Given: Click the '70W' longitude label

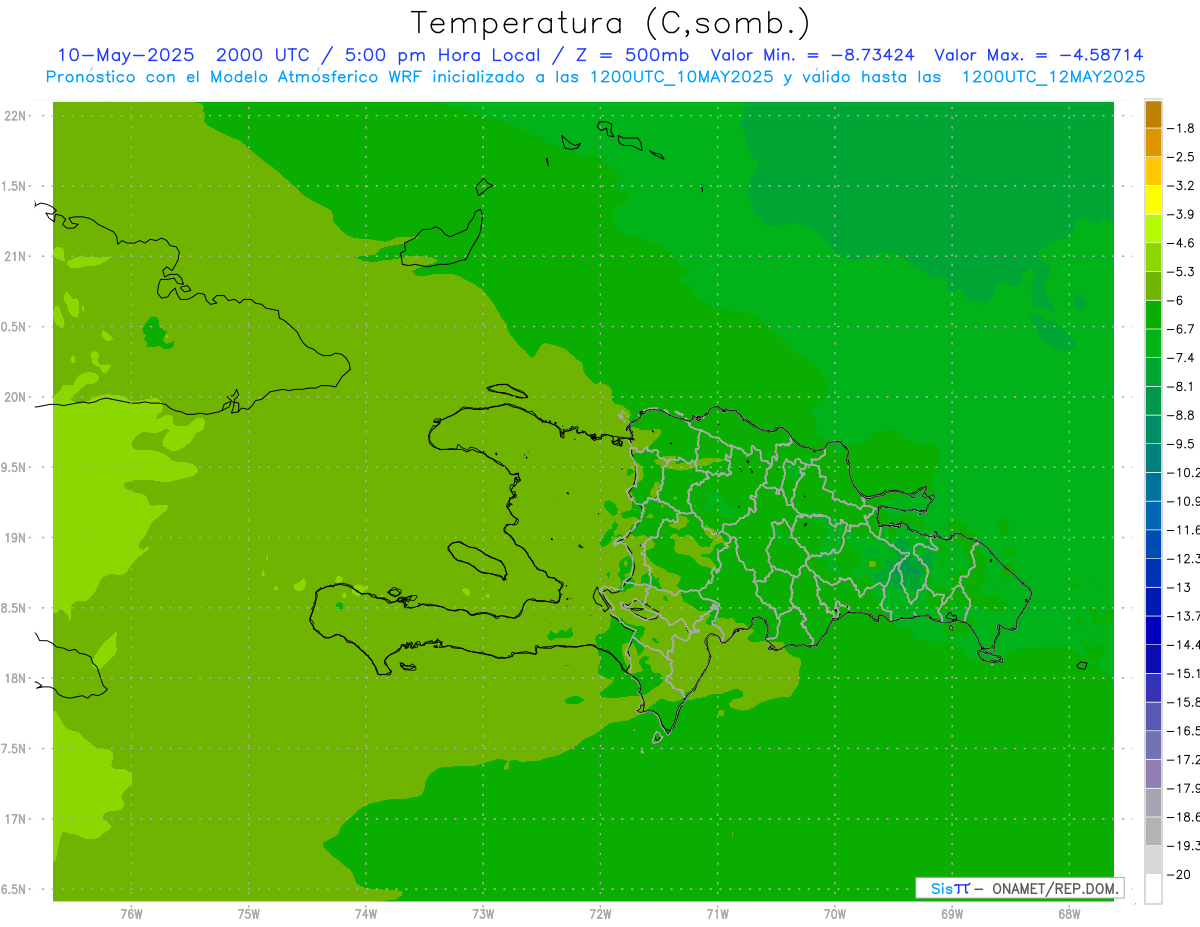Looking at the screenshot, I should point(835,913).
